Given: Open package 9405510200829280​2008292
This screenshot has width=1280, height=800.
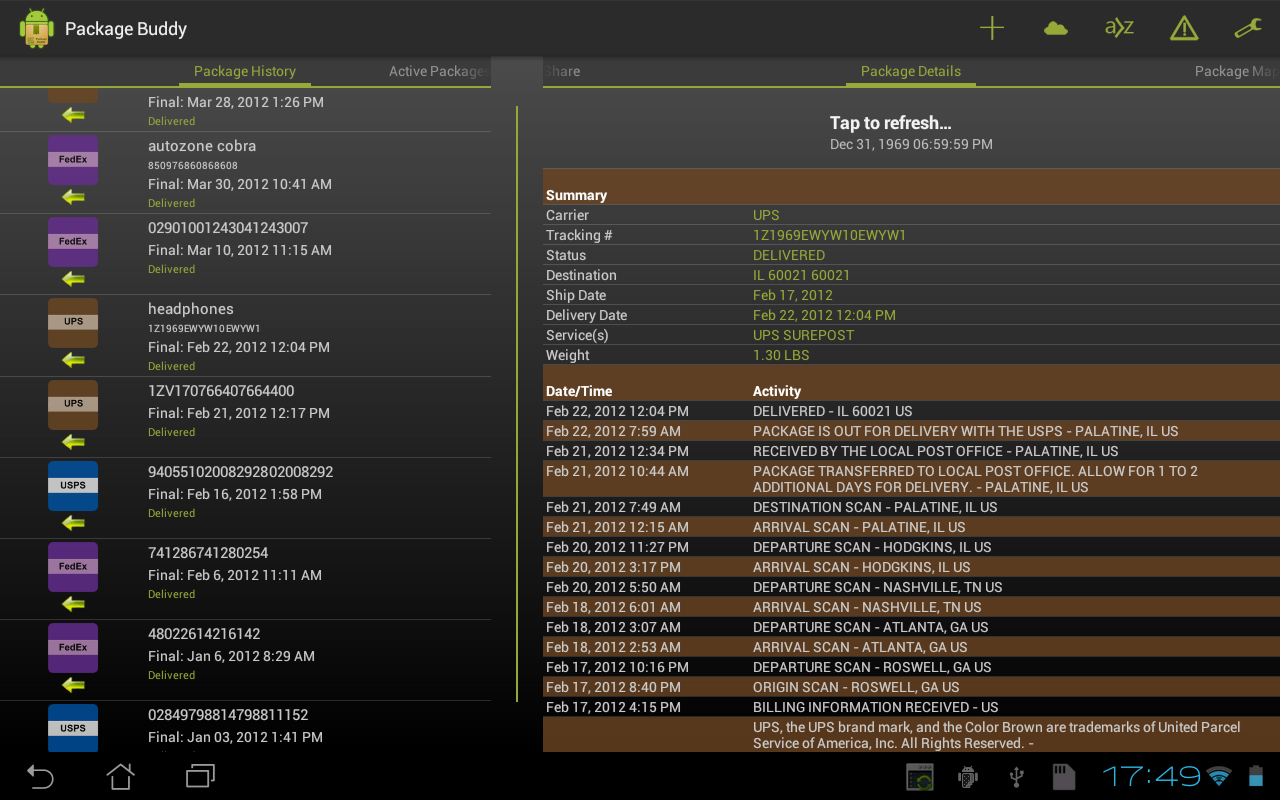Looking at the screenshot, I should [x=245, y=499].
